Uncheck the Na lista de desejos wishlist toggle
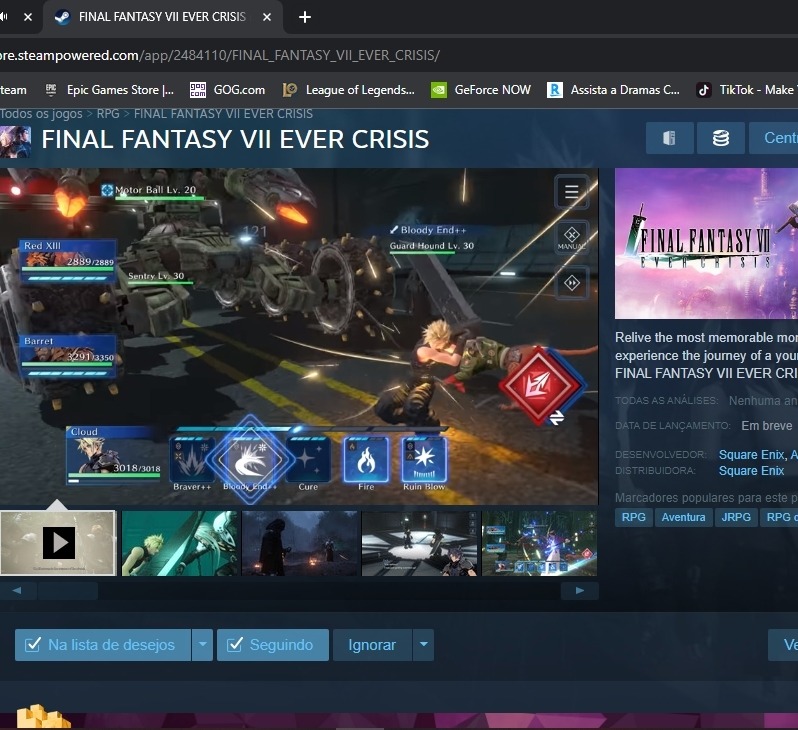The height and width of the screenshot is (730, 798). click(101, 645)
